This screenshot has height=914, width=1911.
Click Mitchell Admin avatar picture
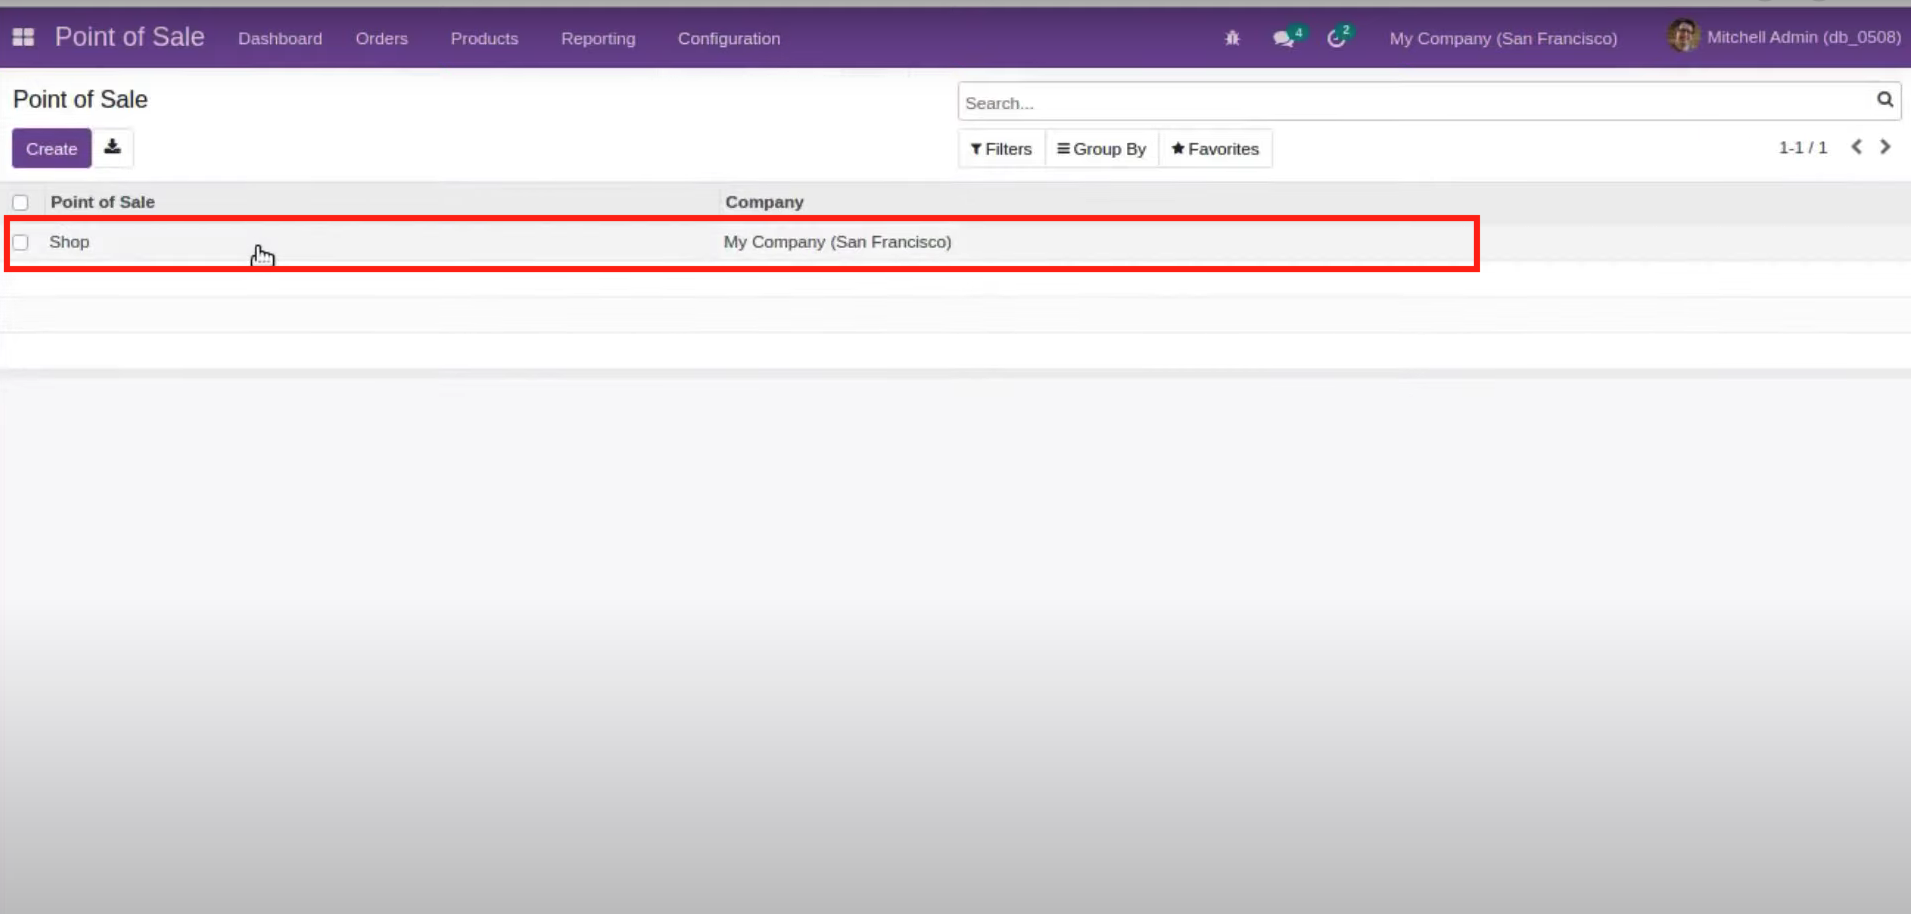[x=1682, y=37]
